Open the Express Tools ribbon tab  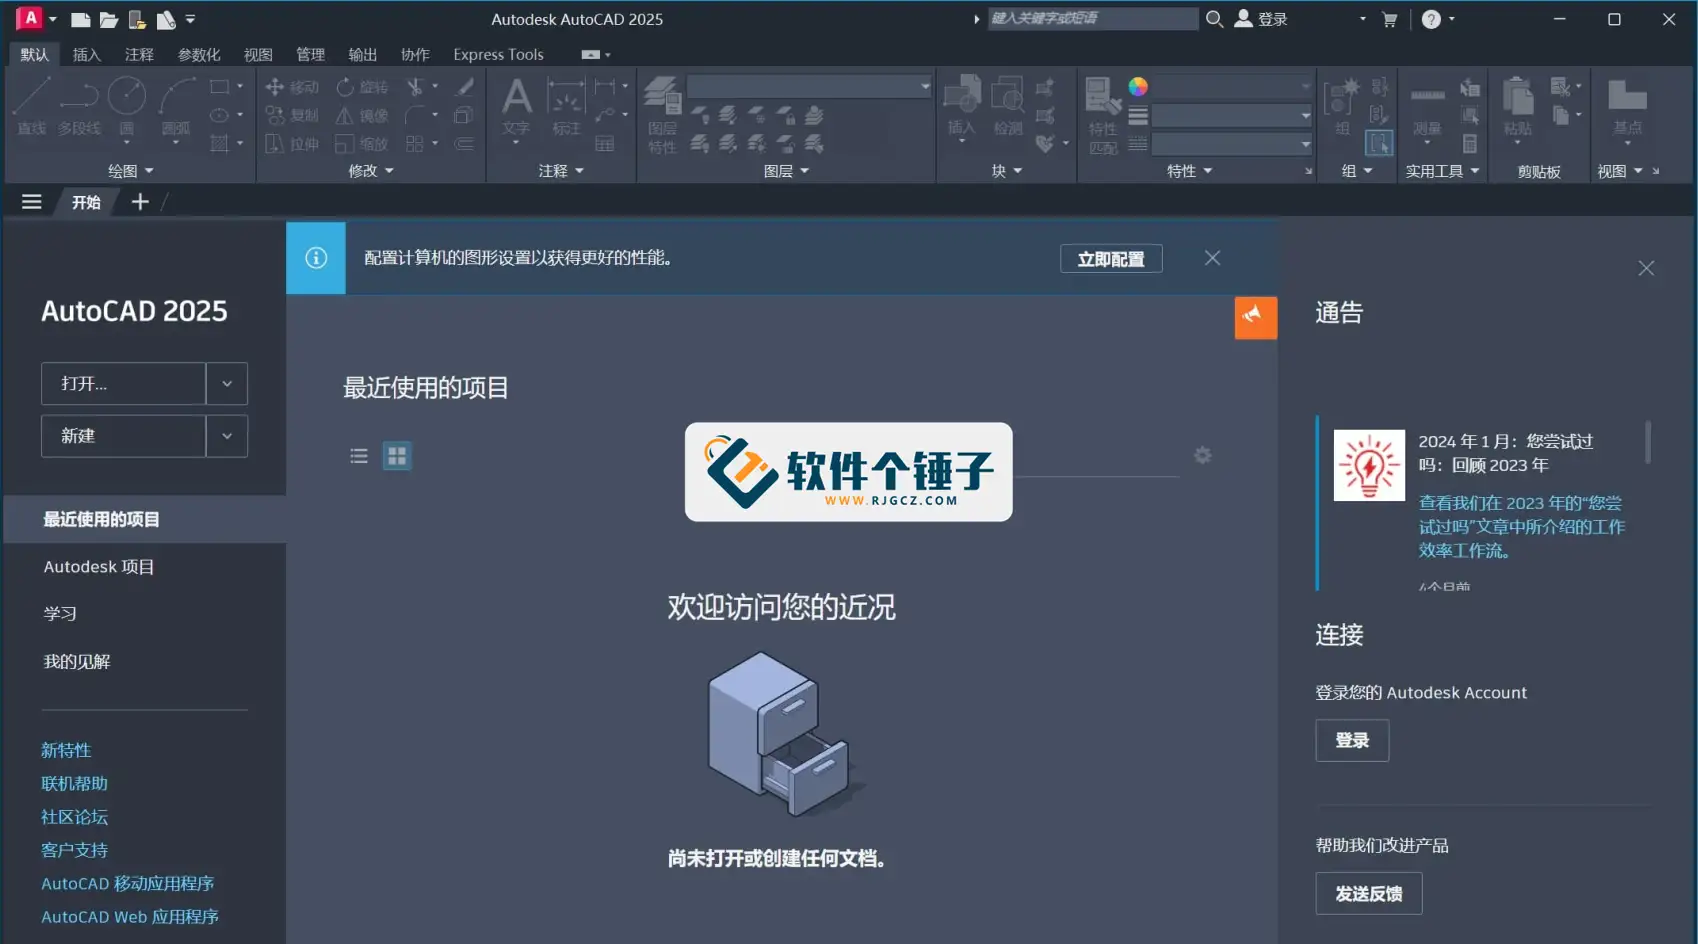[498, 54]
